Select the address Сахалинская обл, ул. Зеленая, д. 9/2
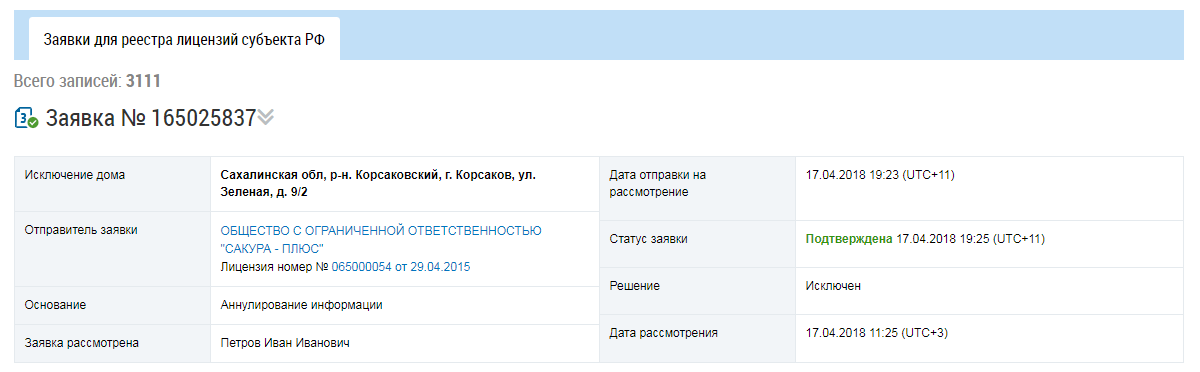This screenshot has width=1200, height=372. click(378, 183)
